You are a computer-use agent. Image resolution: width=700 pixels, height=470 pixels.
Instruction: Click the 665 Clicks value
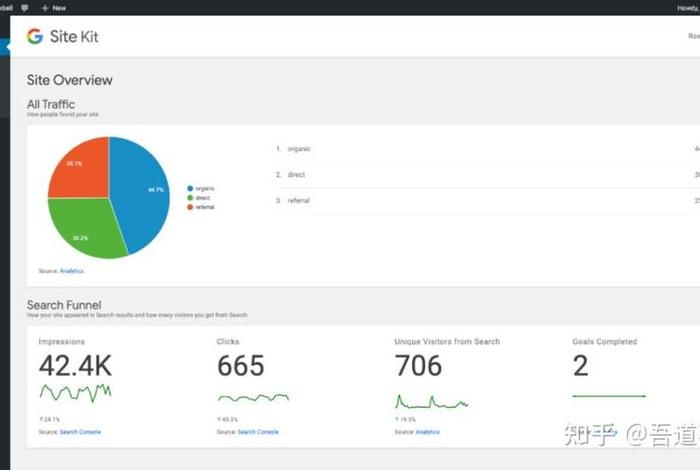(241, 366)
